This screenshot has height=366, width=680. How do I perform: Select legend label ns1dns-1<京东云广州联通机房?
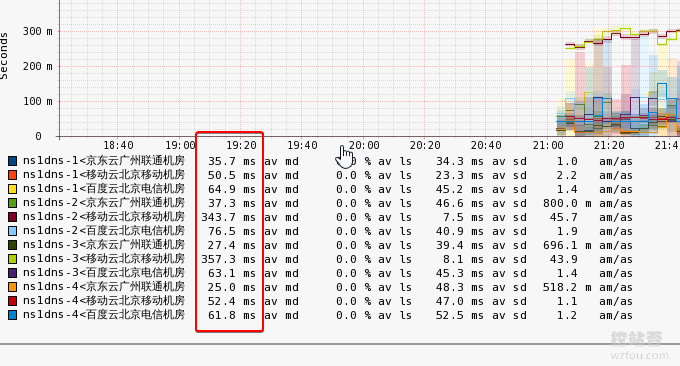[x=104, y=161]
